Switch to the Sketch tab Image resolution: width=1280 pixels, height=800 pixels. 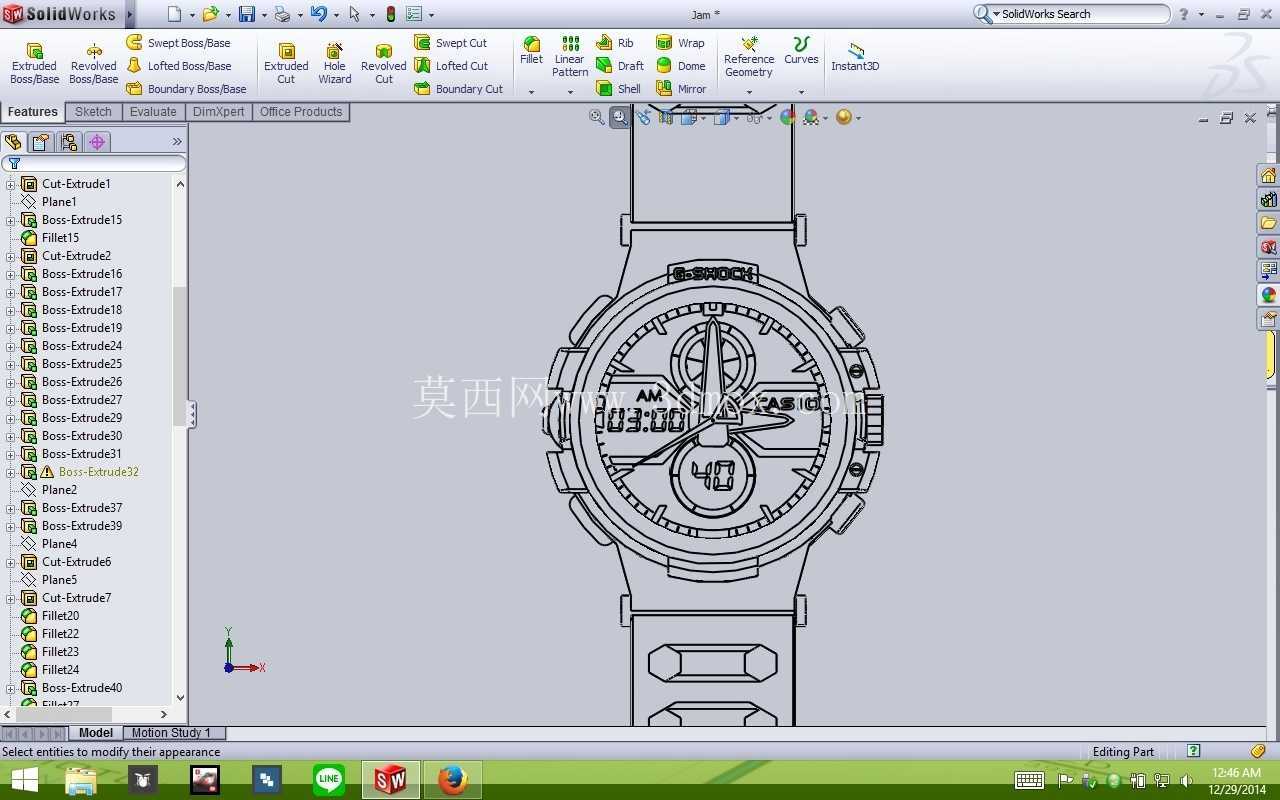click(93, 112)
